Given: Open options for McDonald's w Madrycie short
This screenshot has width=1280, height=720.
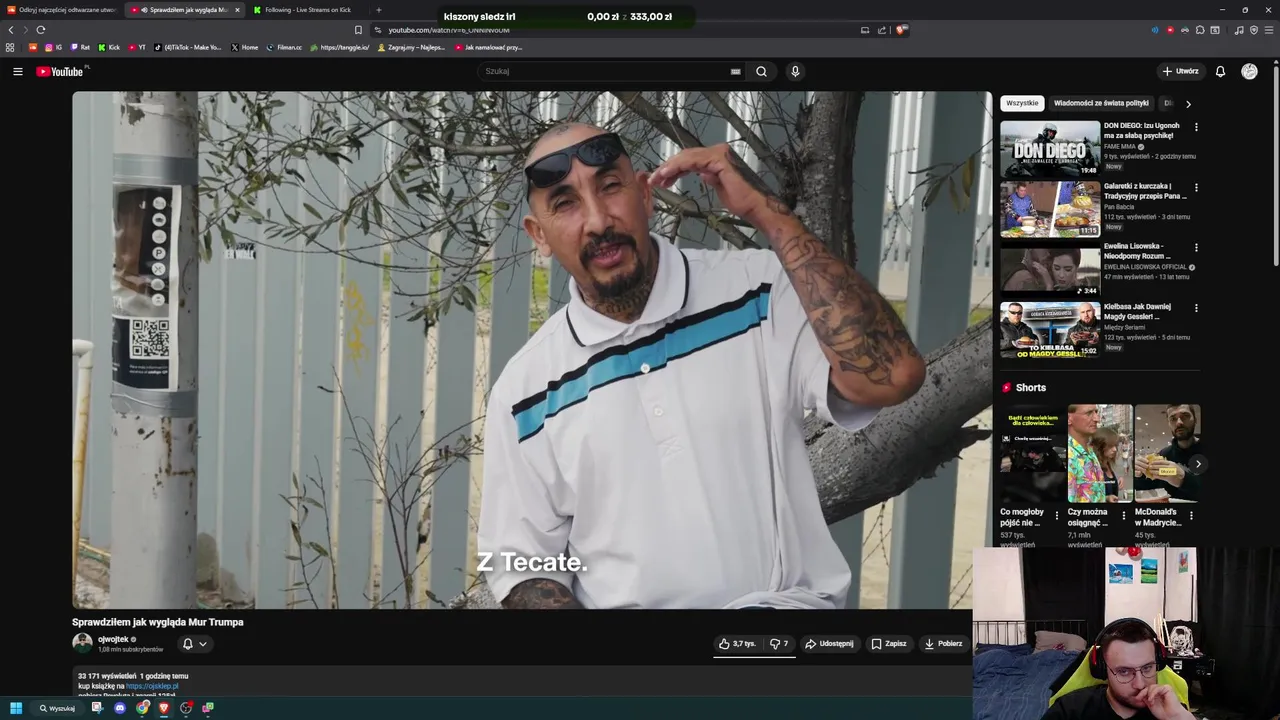Looking at the screenshot, I should (x=1191, y=516).
